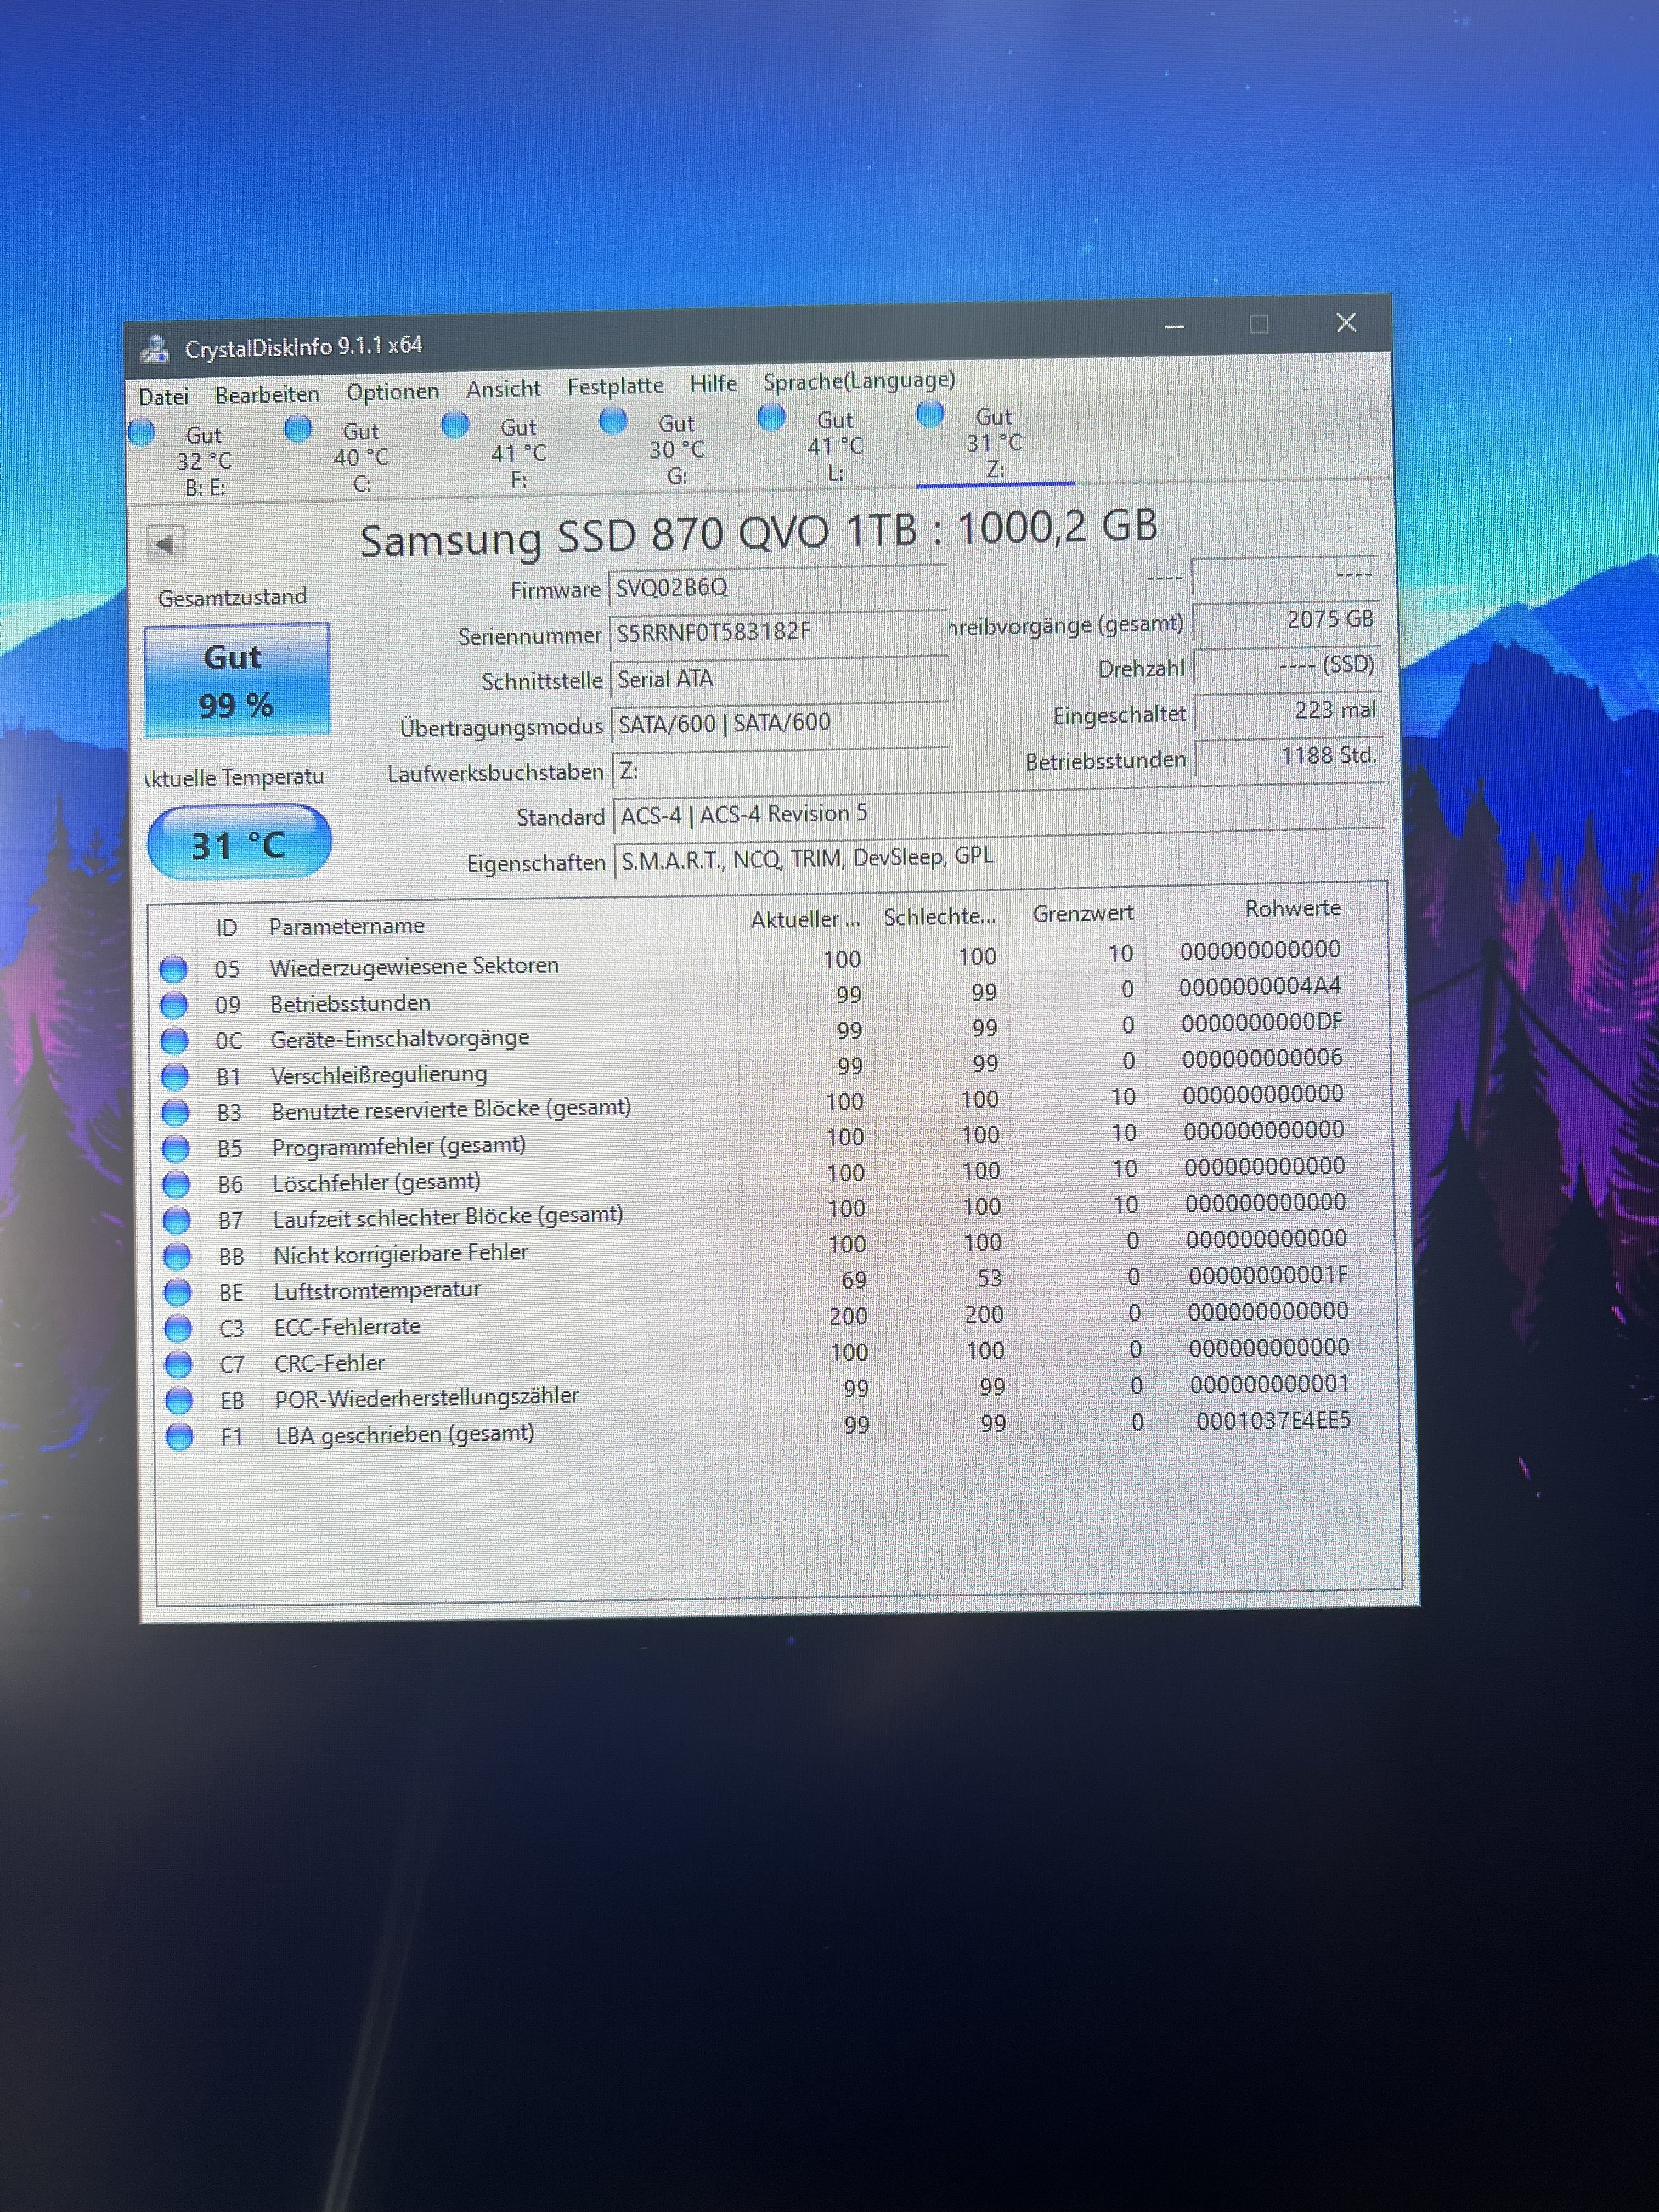Click status circle for Wiederzugewiesene Sektoren
The width and height of the screenshot is (1659, 2212).
point(173,969)
